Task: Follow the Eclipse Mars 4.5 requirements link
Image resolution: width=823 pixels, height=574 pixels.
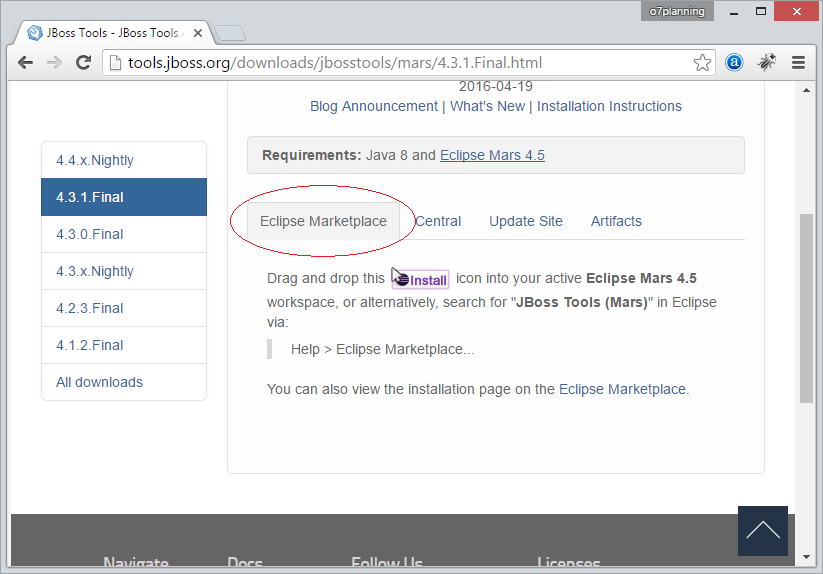Action: pyautogui.click(x=492, y=155)
